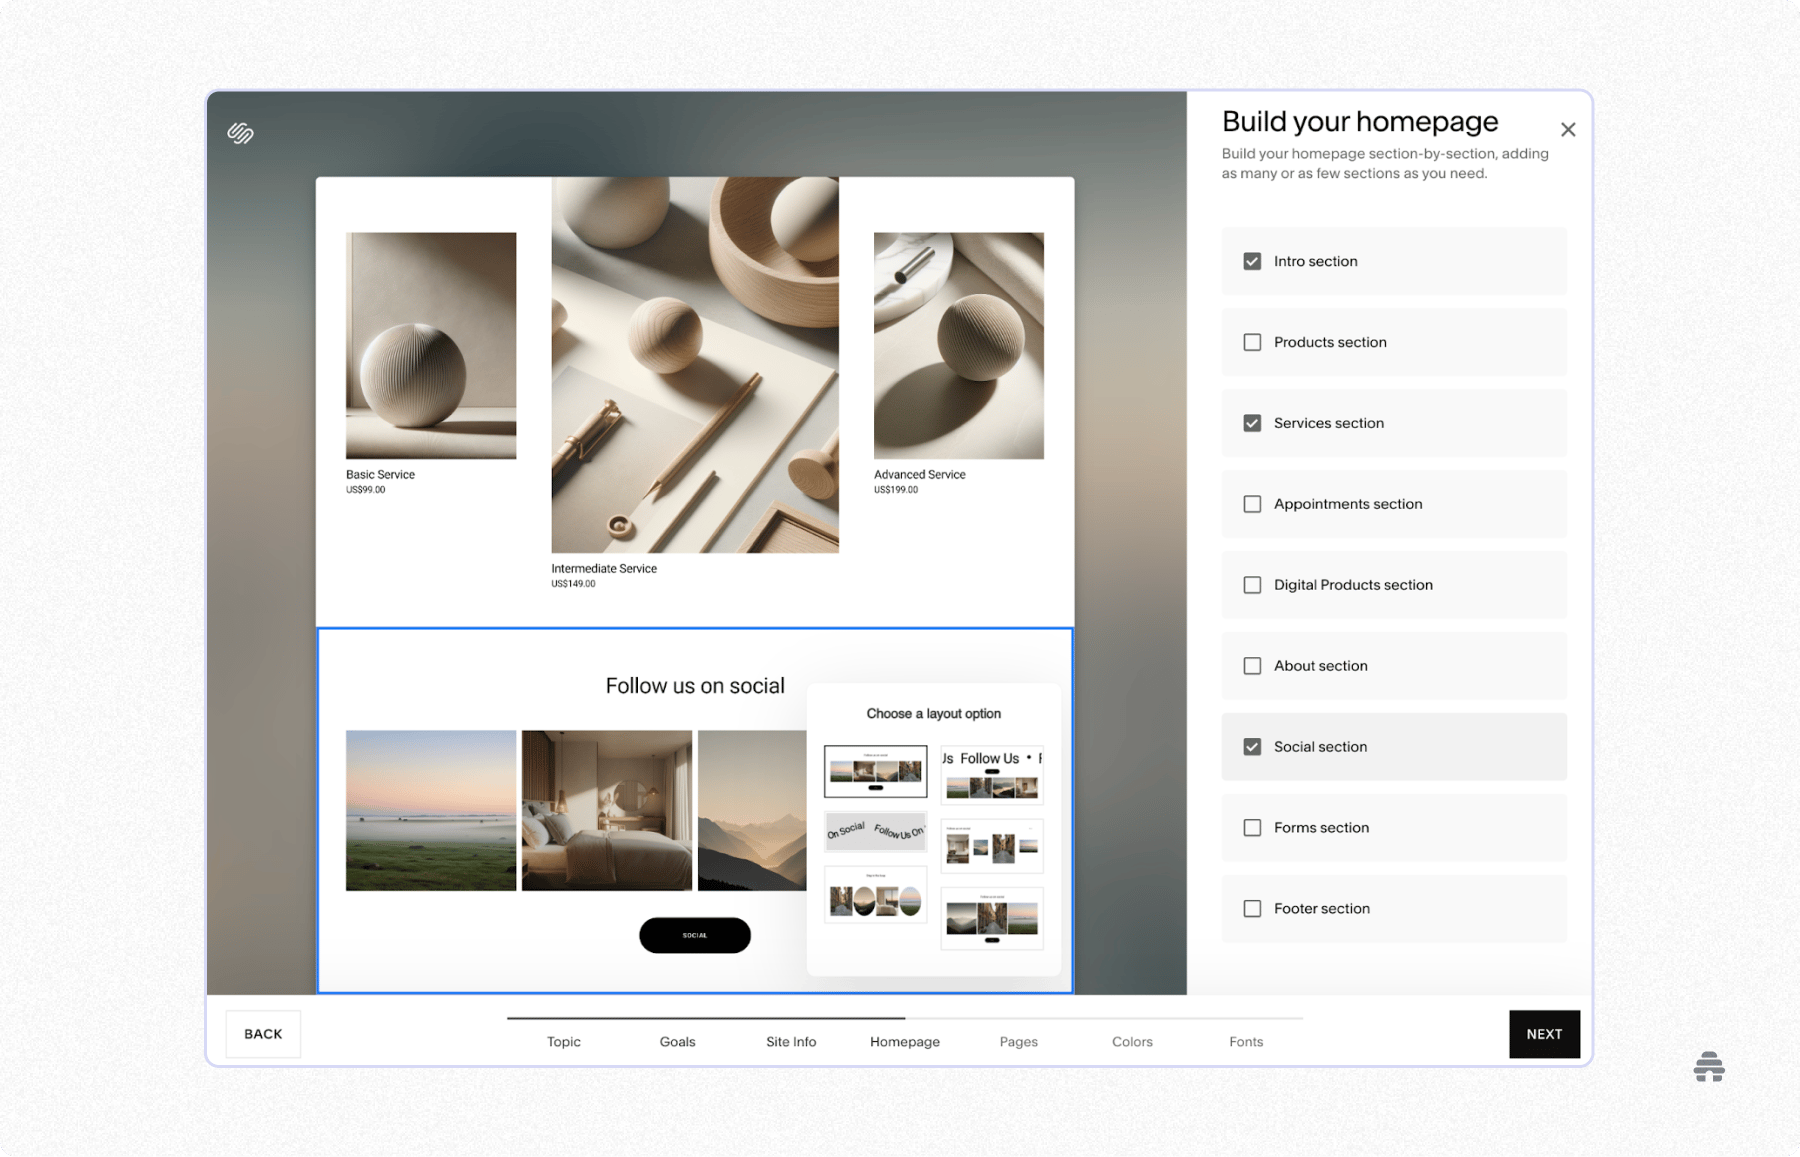This screenshot has height=1157, width=1800.
Task: Click the Squarespace logo icon
Action: (x=240, y=133)
